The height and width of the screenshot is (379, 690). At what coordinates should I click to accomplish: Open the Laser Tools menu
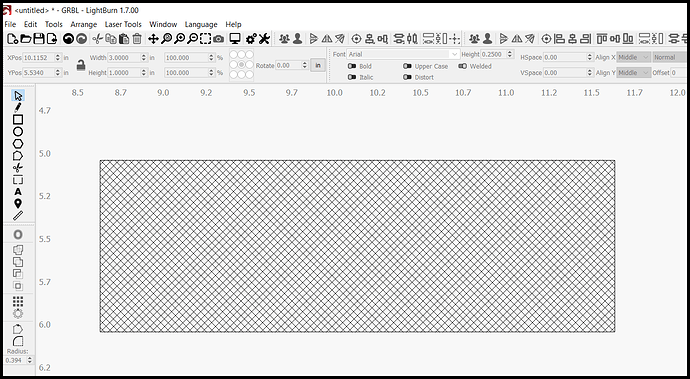(x=123, y=24)
